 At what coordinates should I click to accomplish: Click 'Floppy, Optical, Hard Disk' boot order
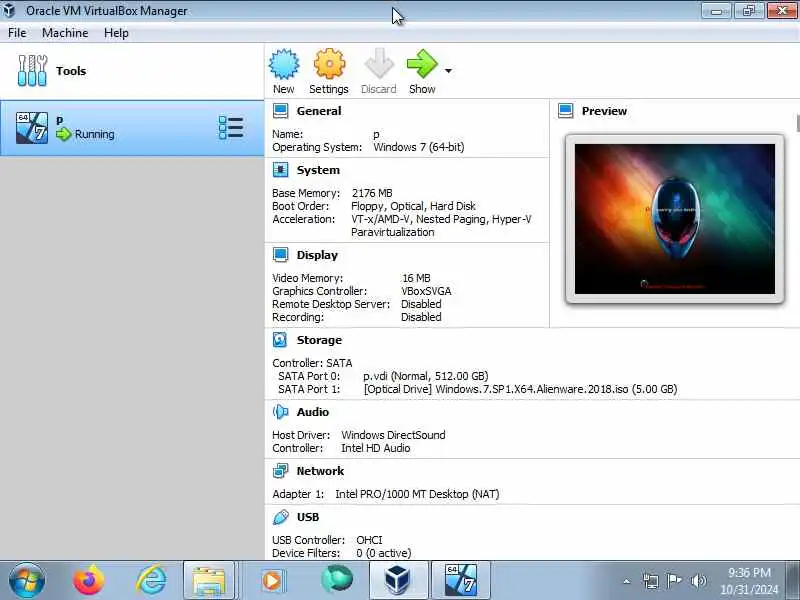(413, 206)
